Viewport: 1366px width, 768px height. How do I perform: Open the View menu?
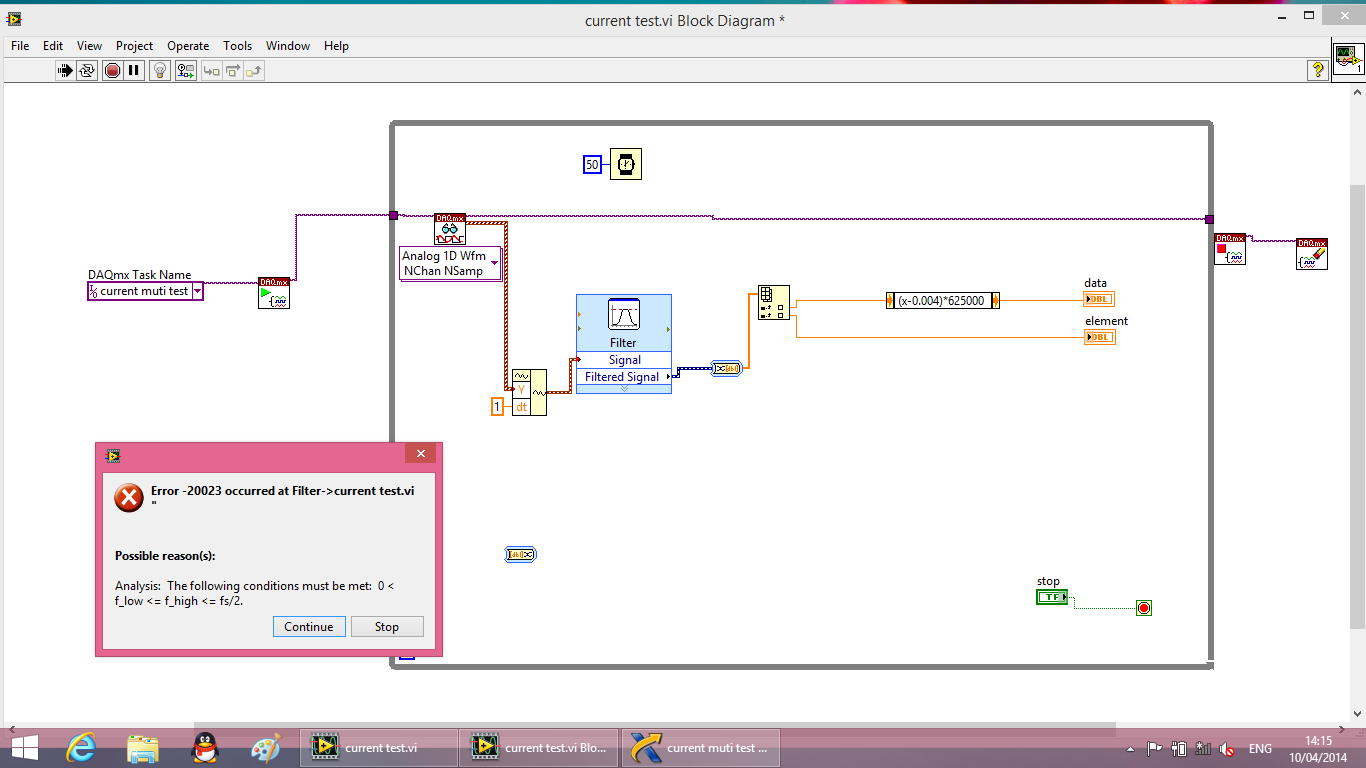pos(89,46)
